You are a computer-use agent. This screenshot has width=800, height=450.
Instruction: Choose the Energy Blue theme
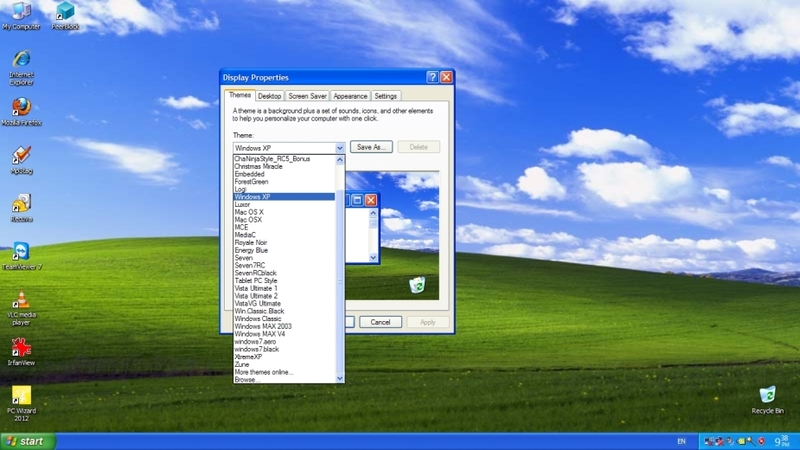tap(284, 251)
